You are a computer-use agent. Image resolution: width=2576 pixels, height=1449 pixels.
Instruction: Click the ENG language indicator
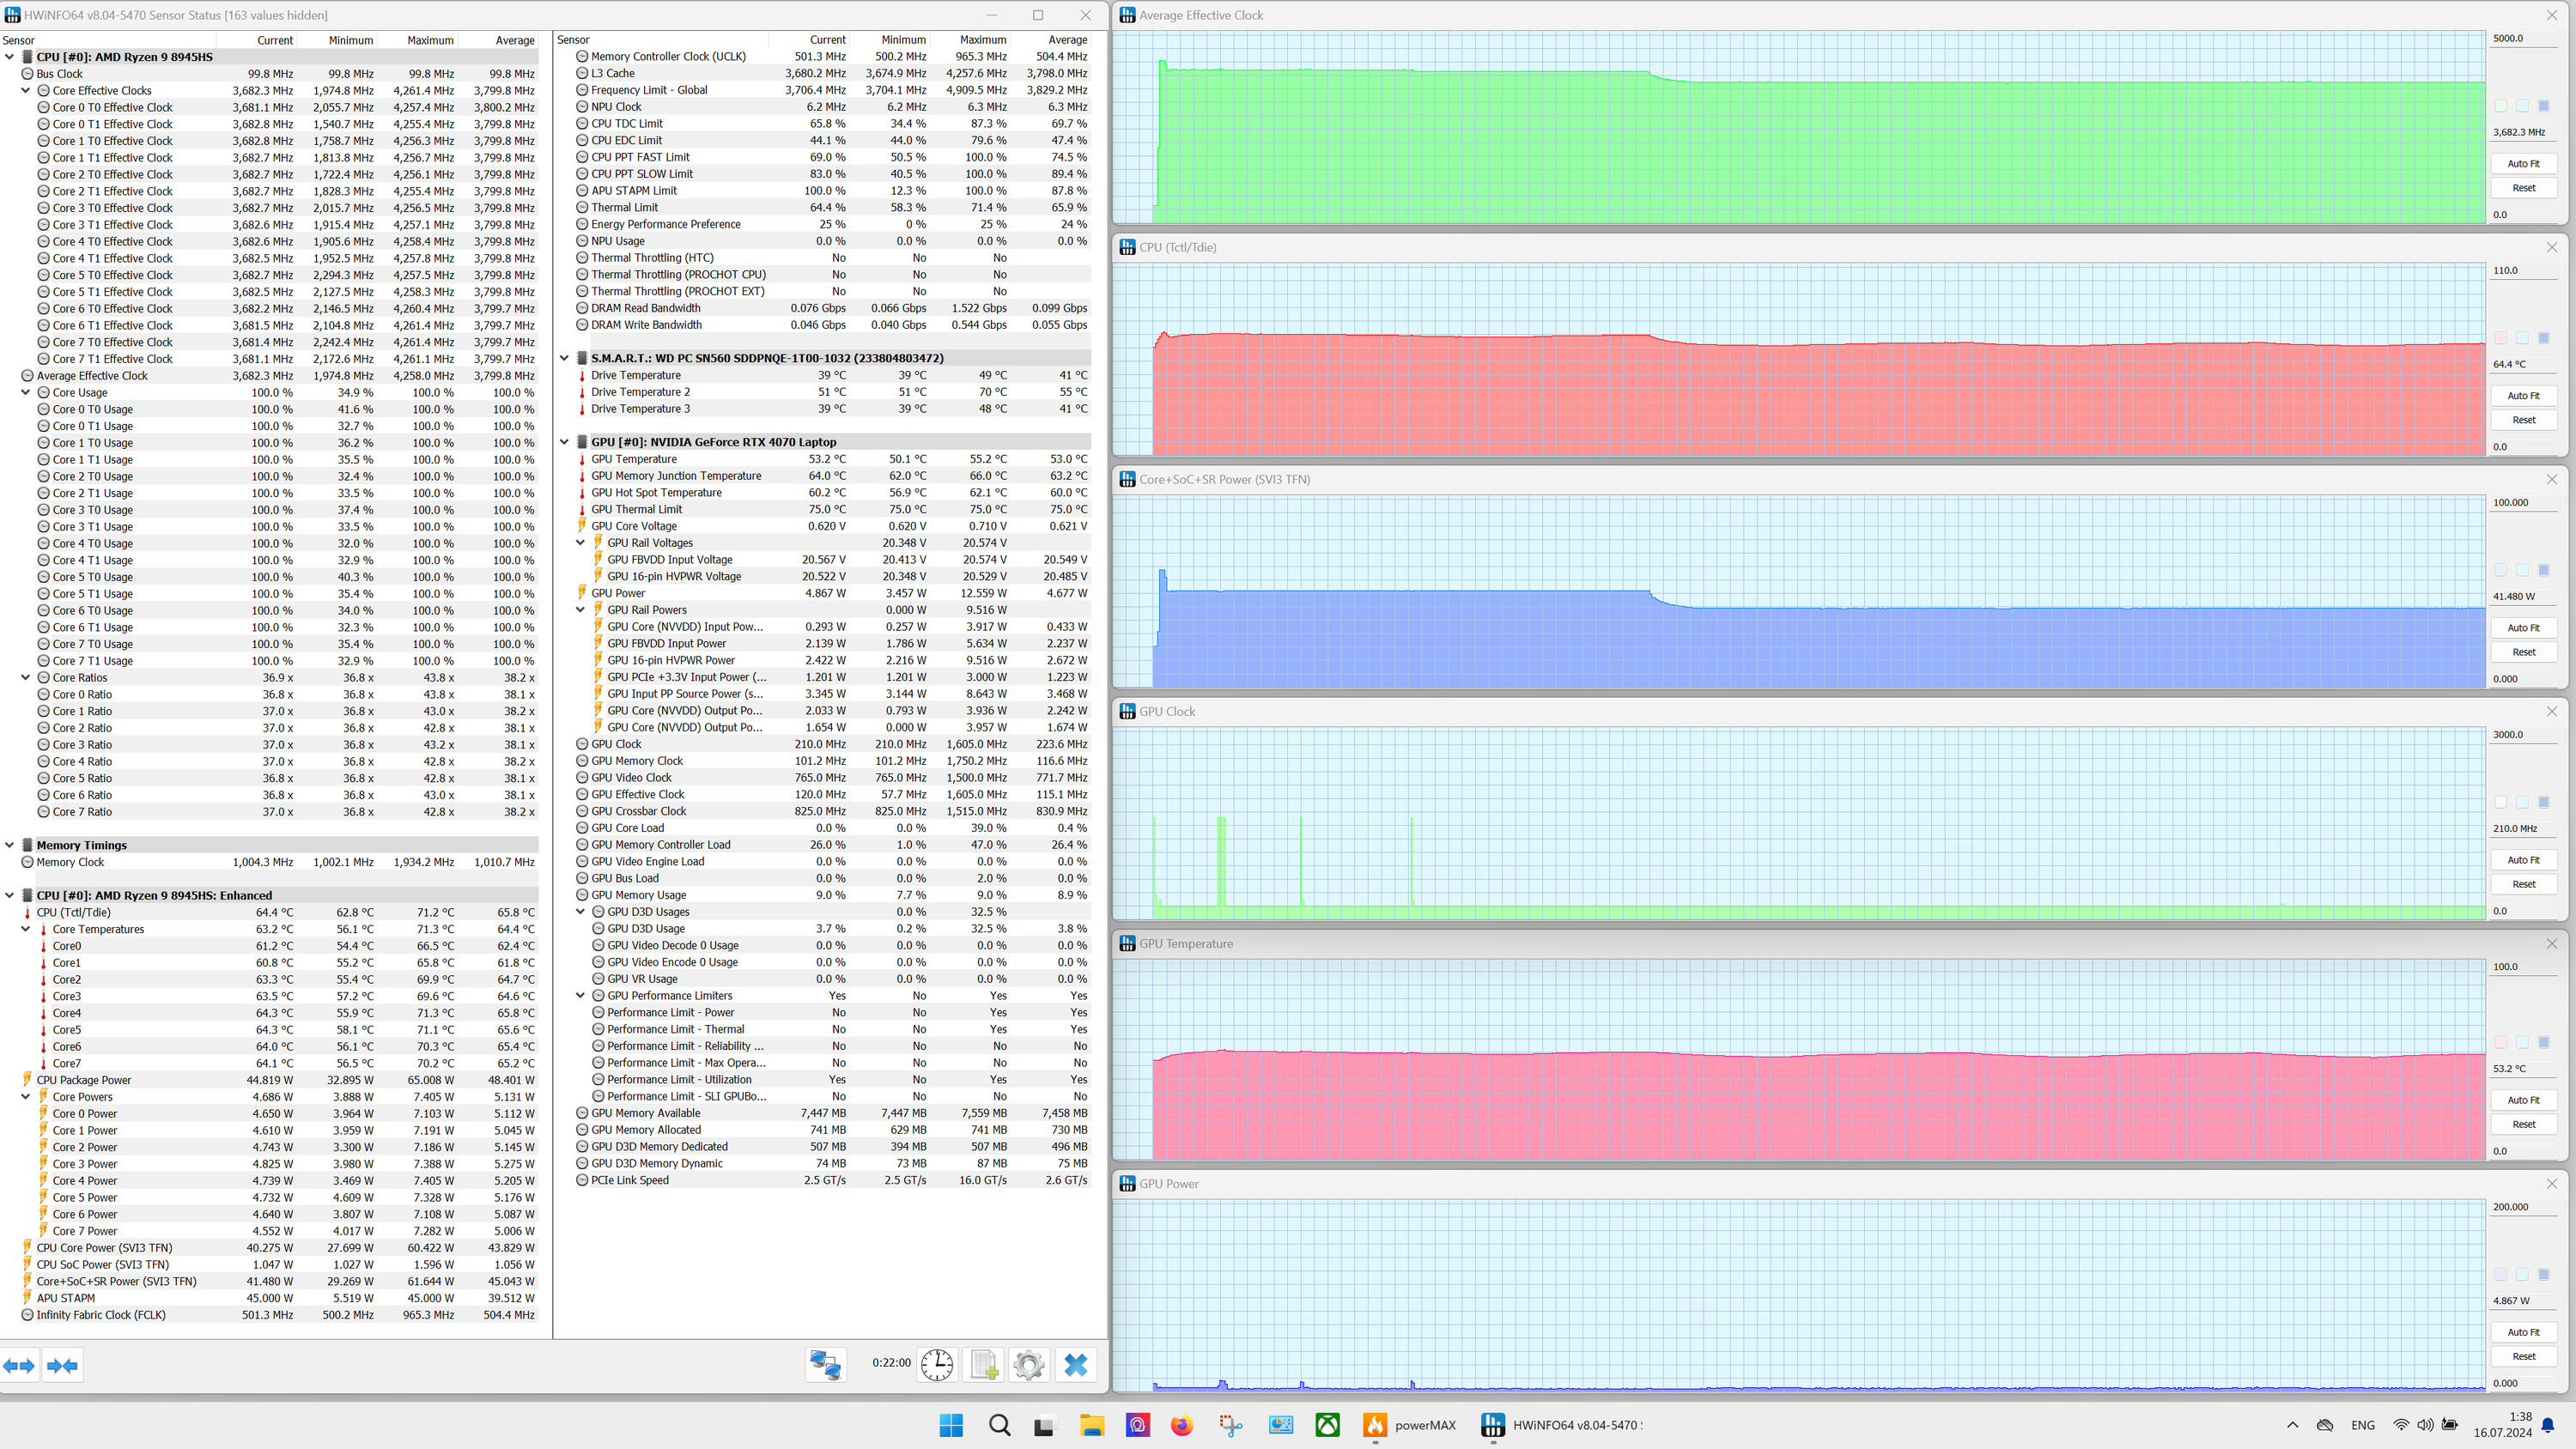pos(2362,1425)
